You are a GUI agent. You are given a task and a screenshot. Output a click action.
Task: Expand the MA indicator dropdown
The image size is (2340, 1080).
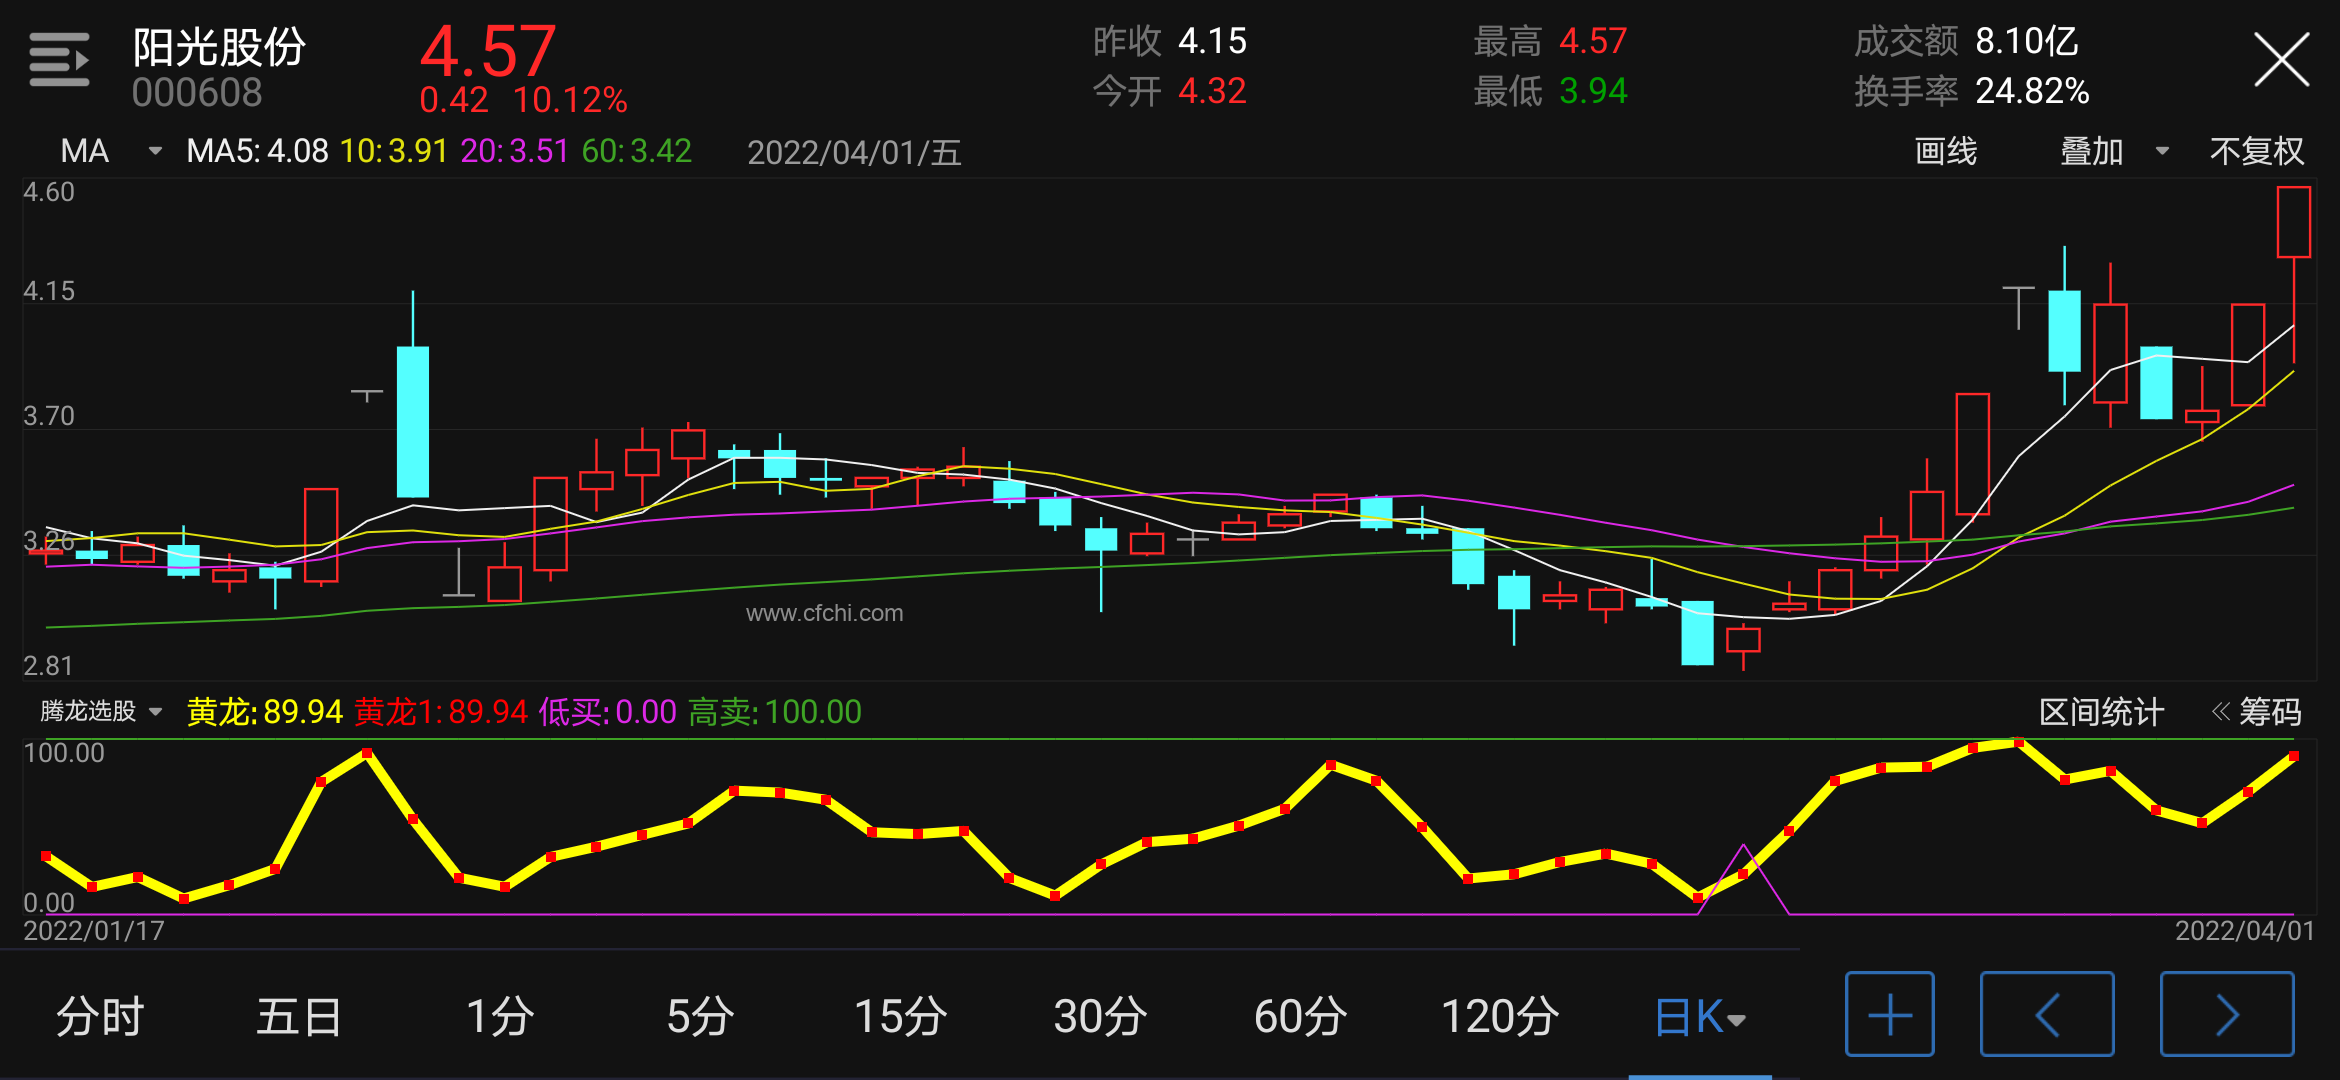(x=108, y=151)
